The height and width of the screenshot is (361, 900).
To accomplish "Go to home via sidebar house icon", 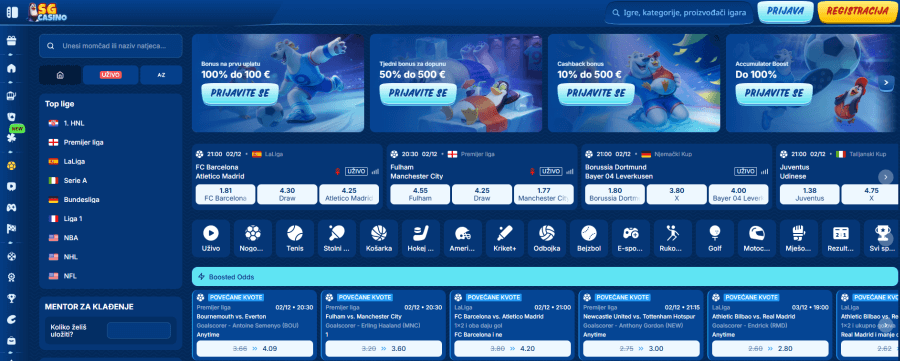I will click(11, 68).
